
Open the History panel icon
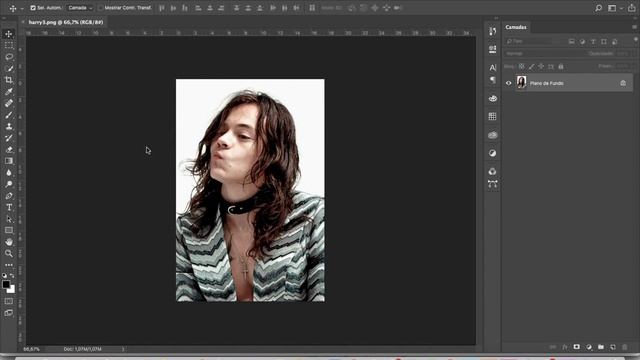pyautogui.click(x=493, y=31)
